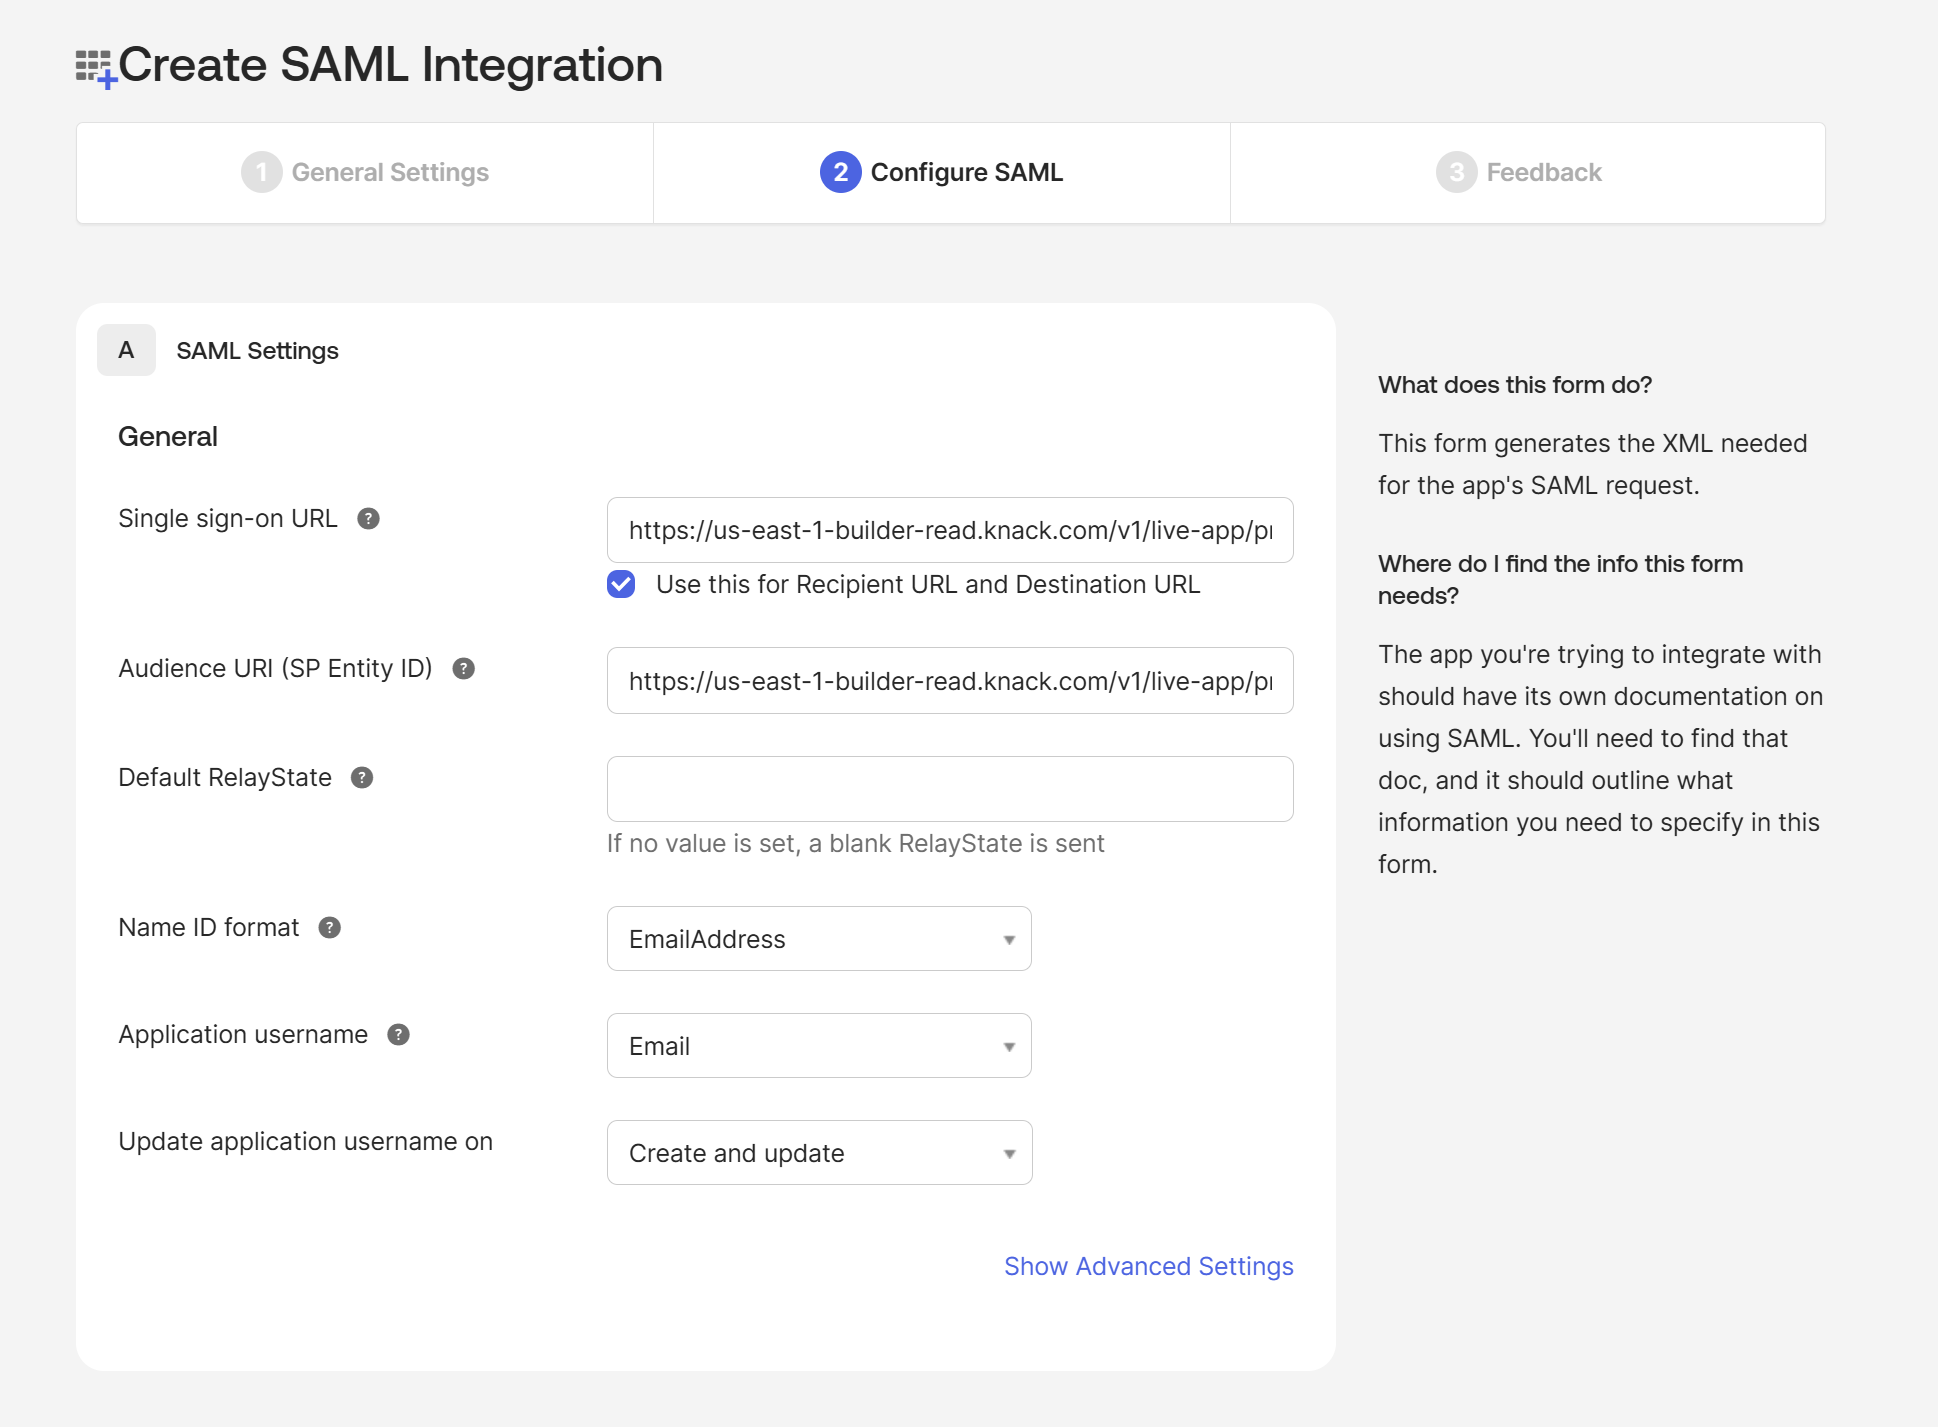
Task: Open help tooltip for Single sign-on URL
Action: point(368,519)
